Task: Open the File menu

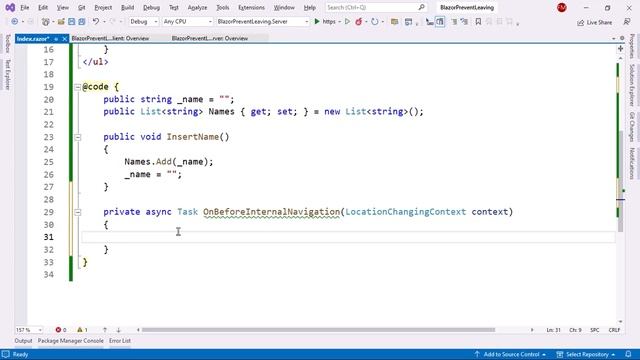Action: coord(24,7)
